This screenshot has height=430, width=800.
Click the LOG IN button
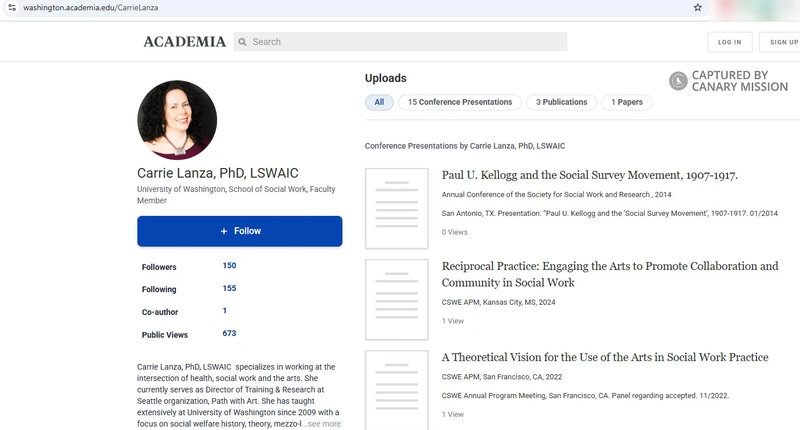730,42
